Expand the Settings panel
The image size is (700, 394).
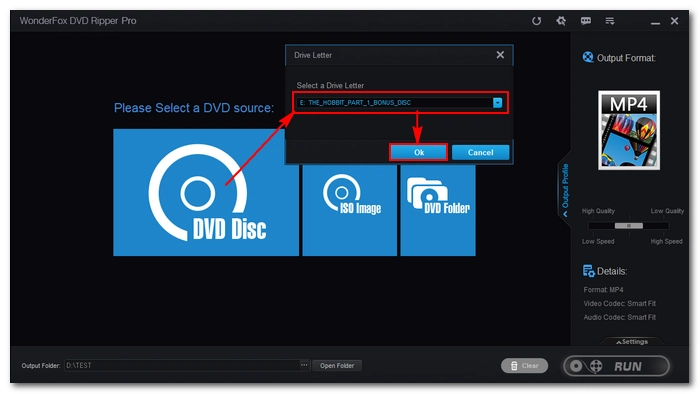point(632,341)
